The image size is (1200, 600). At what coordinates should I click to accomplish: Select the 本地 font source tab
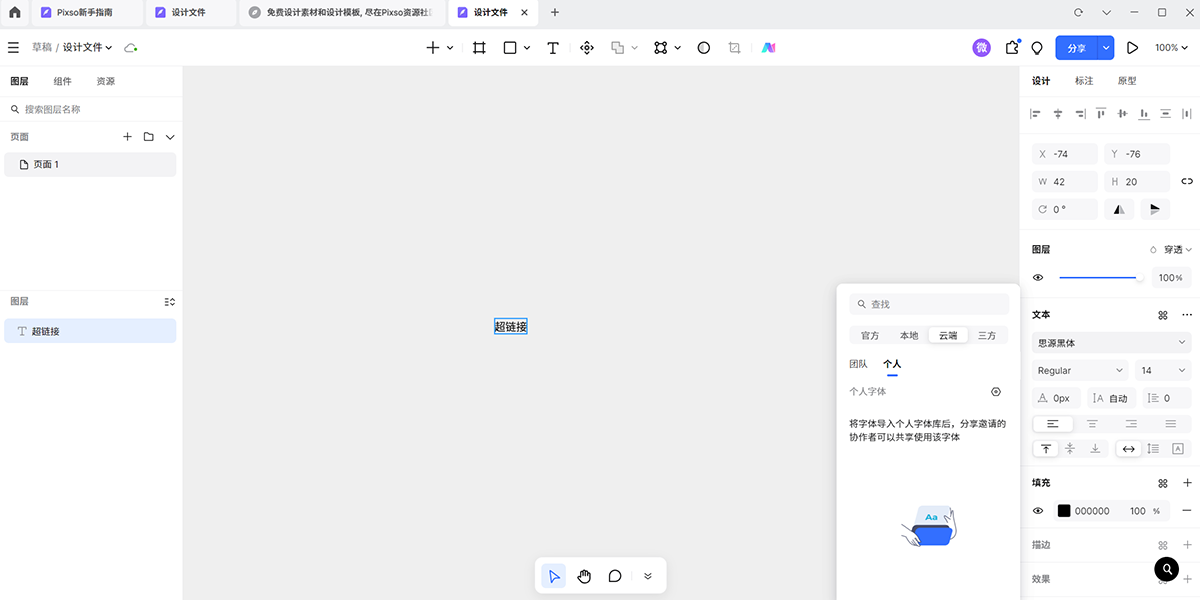click(908, 336)
